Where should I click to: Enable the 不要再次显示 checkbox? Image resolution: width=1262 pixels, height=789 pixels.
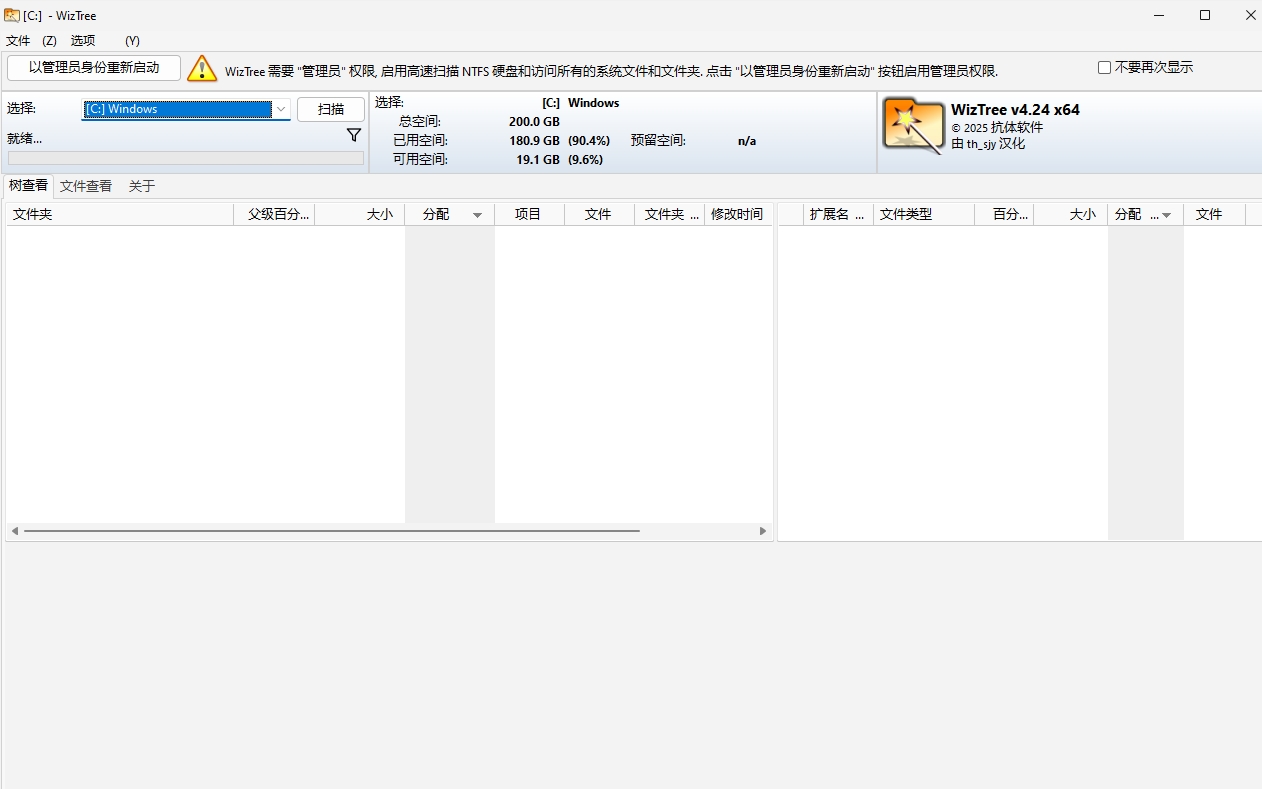click(x=1104, y=68)
